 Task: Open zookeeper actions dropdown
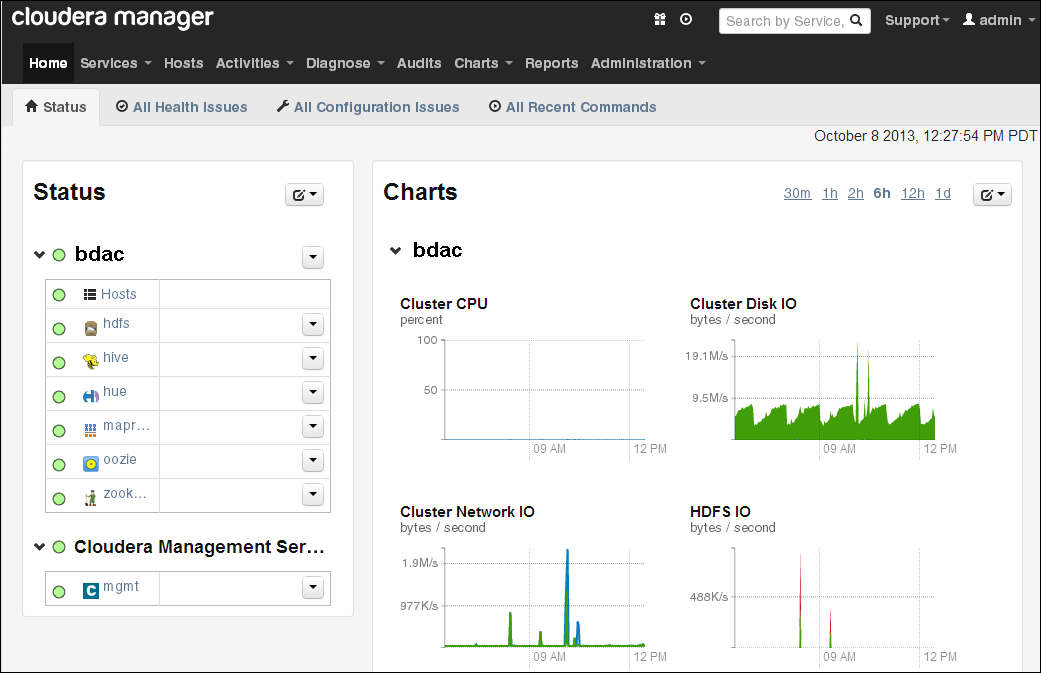click(313, 494)
